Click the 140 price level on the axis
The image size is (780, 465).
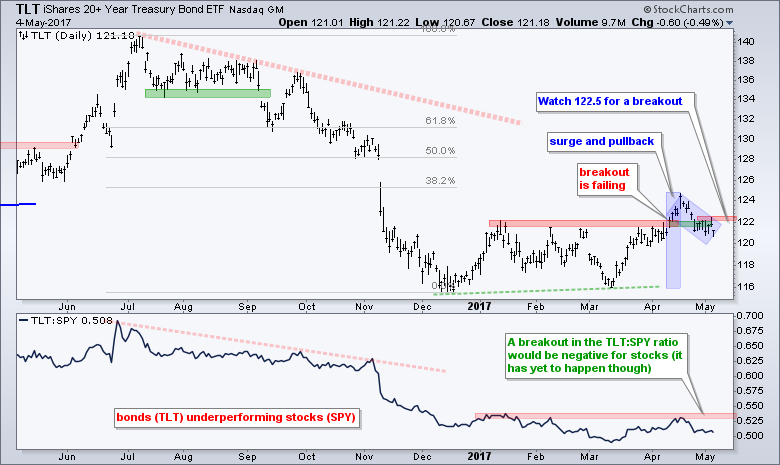(747, 42)
